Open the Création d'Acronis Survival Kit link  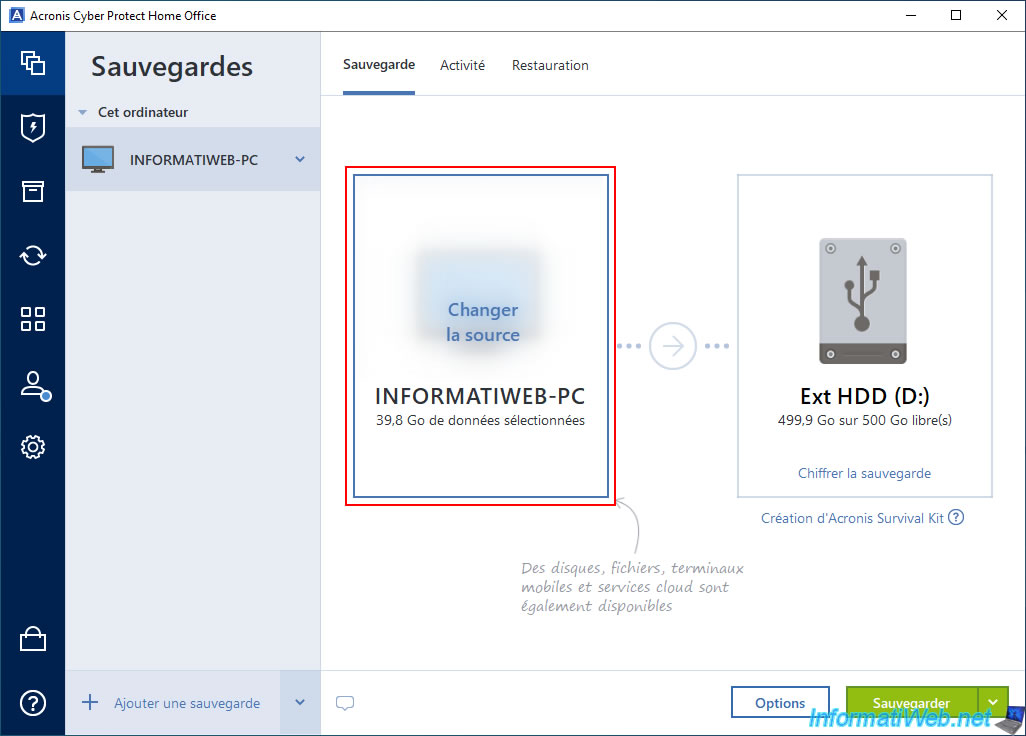853,518
